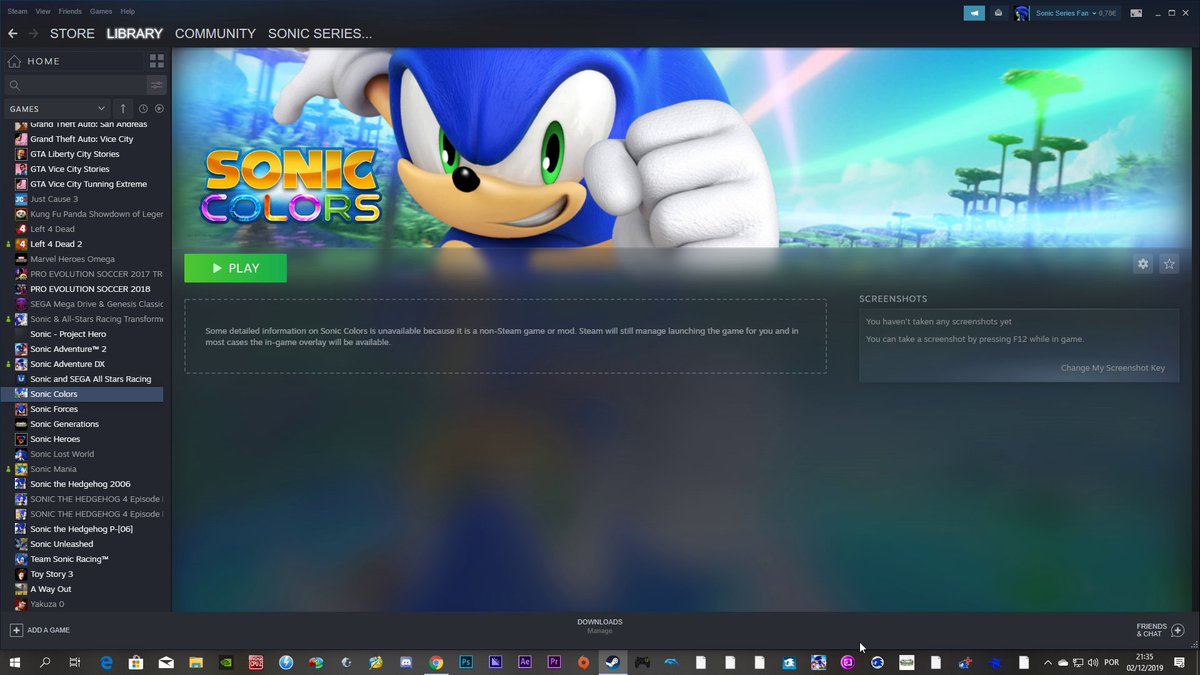Open the Games menu

click(x=101, y=11)
